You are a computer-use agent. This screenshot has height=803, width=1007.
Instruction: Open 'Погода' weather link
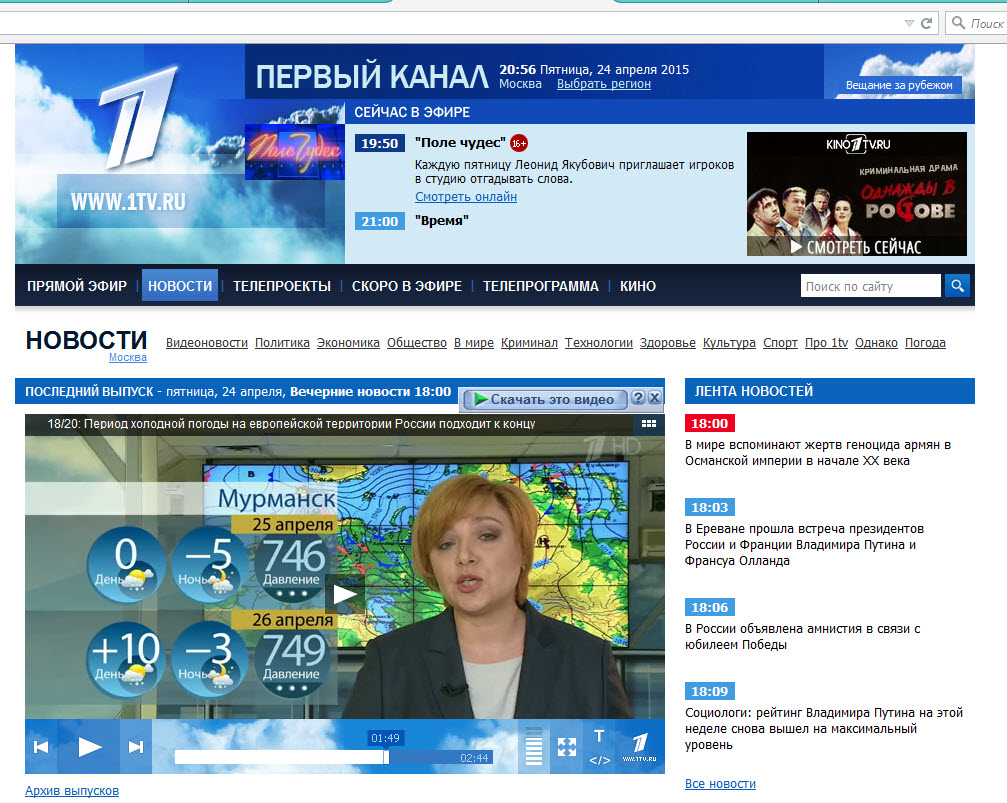point(925,343)
